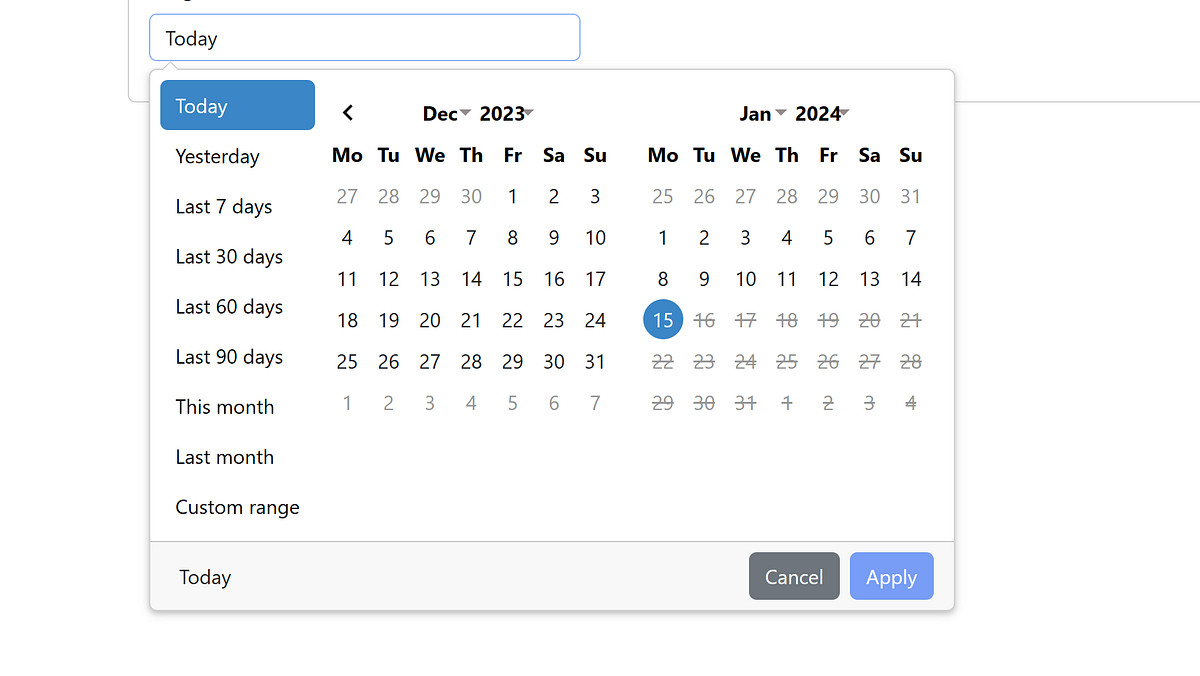Viewport: 1200px width, 676px height.
Task: Open the 2023 year dropdown
Action: tap(506, 114)
